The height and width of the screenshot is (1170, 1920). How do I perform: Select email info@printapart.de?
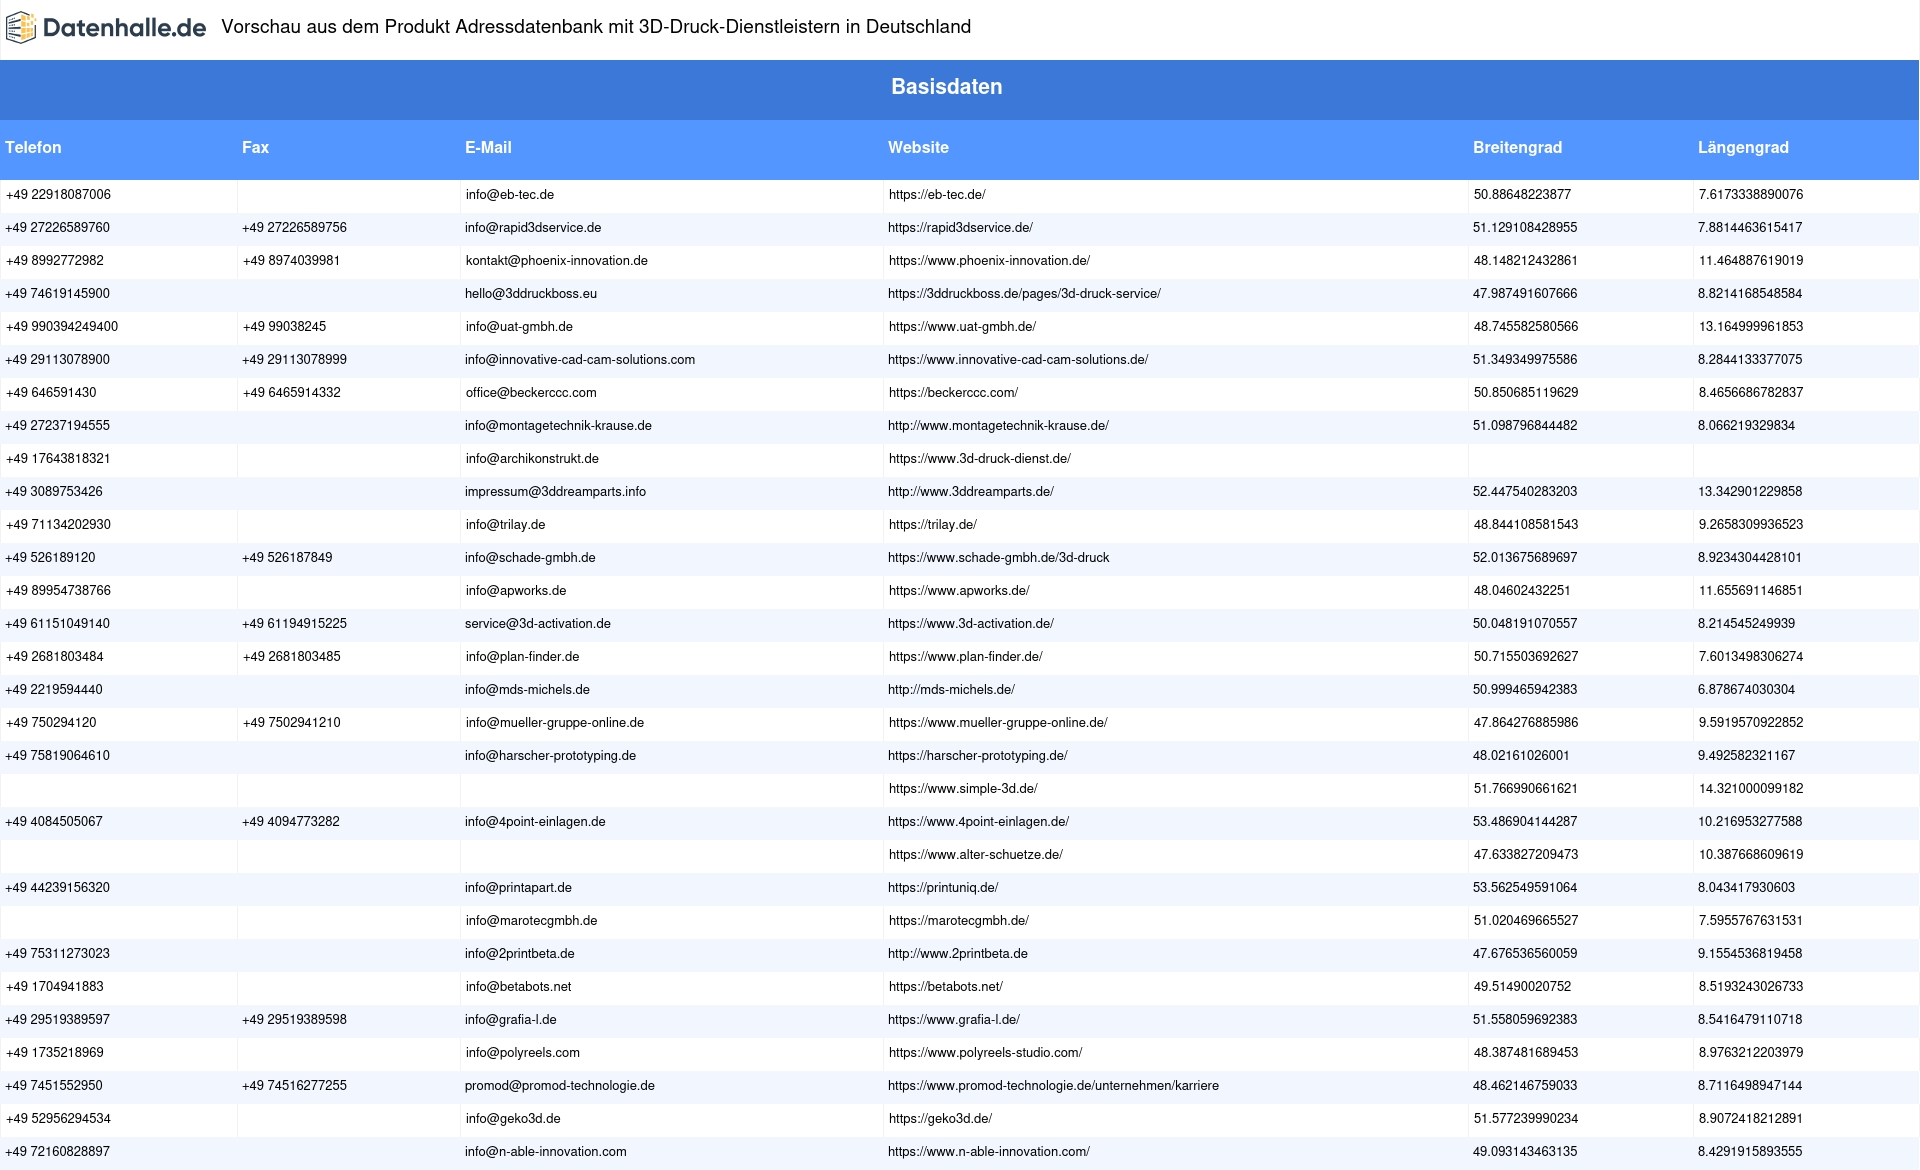coord(518,888)
